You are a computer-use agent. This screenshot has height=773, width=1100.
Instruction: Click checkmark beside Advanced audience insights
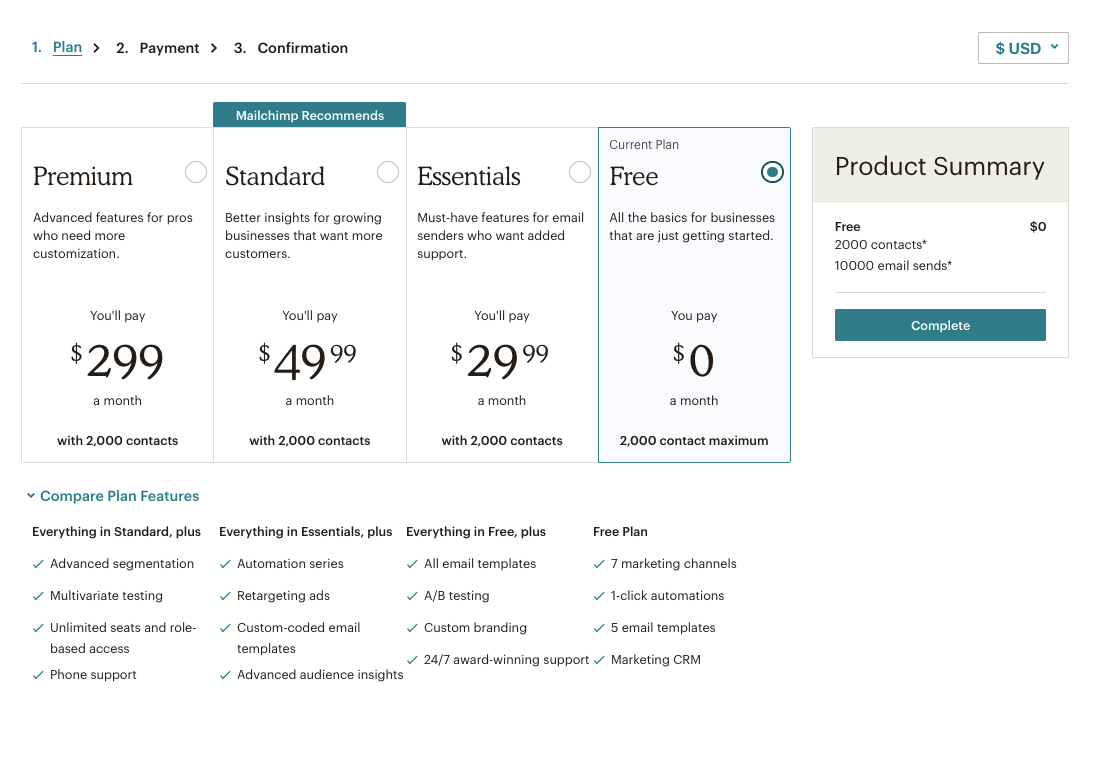225,675
